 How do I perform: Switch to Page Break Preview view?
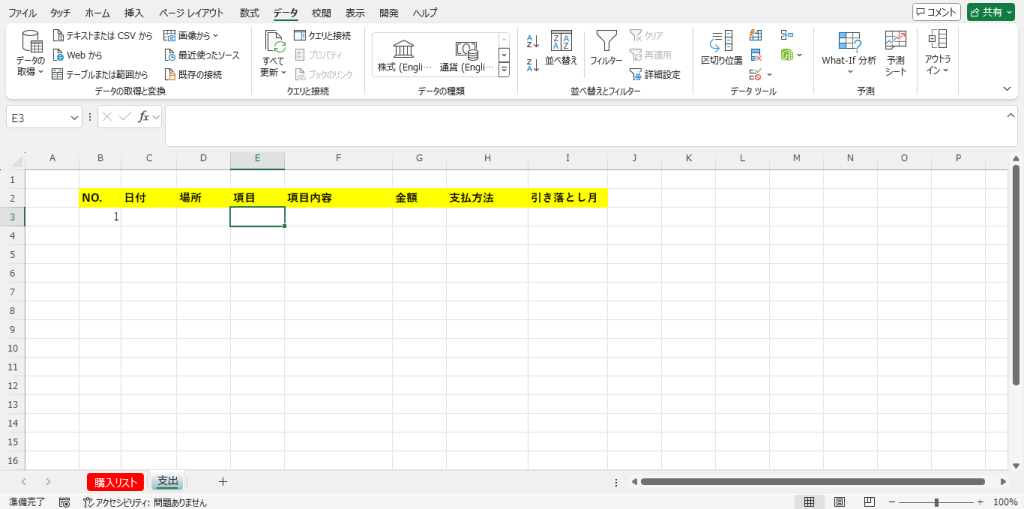tap(868, 502)
